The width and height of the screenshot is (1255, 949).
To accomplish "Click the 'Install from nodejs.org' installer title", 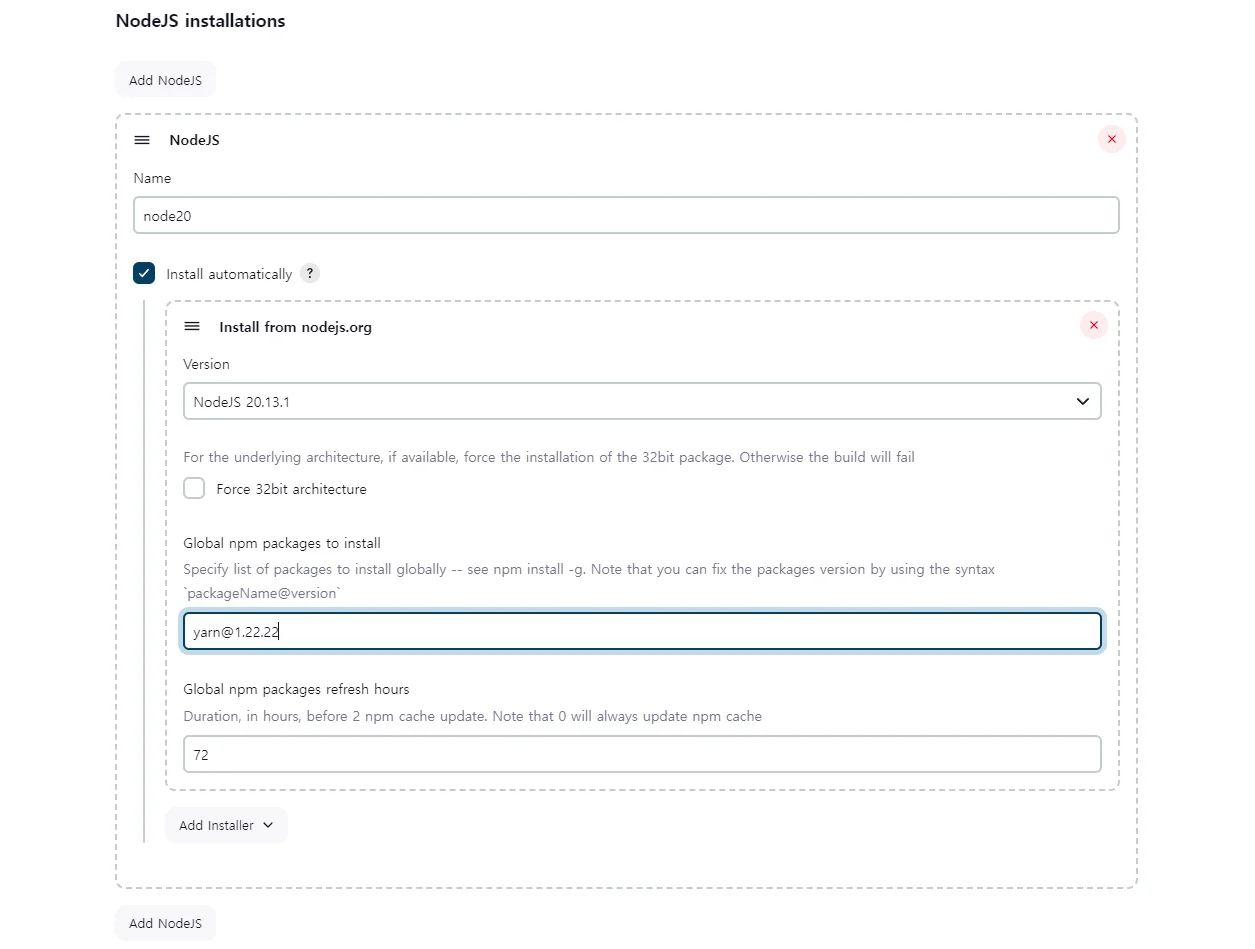I will coord(295,327).
